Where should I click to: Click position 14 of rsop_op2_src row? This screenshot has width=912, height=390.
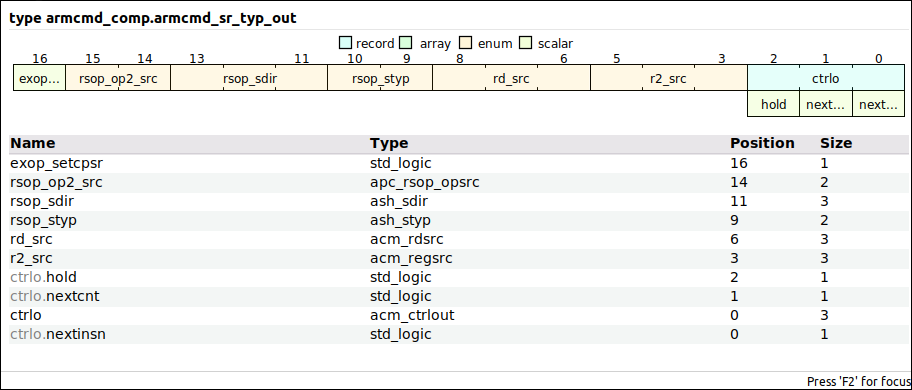[739, 183]
